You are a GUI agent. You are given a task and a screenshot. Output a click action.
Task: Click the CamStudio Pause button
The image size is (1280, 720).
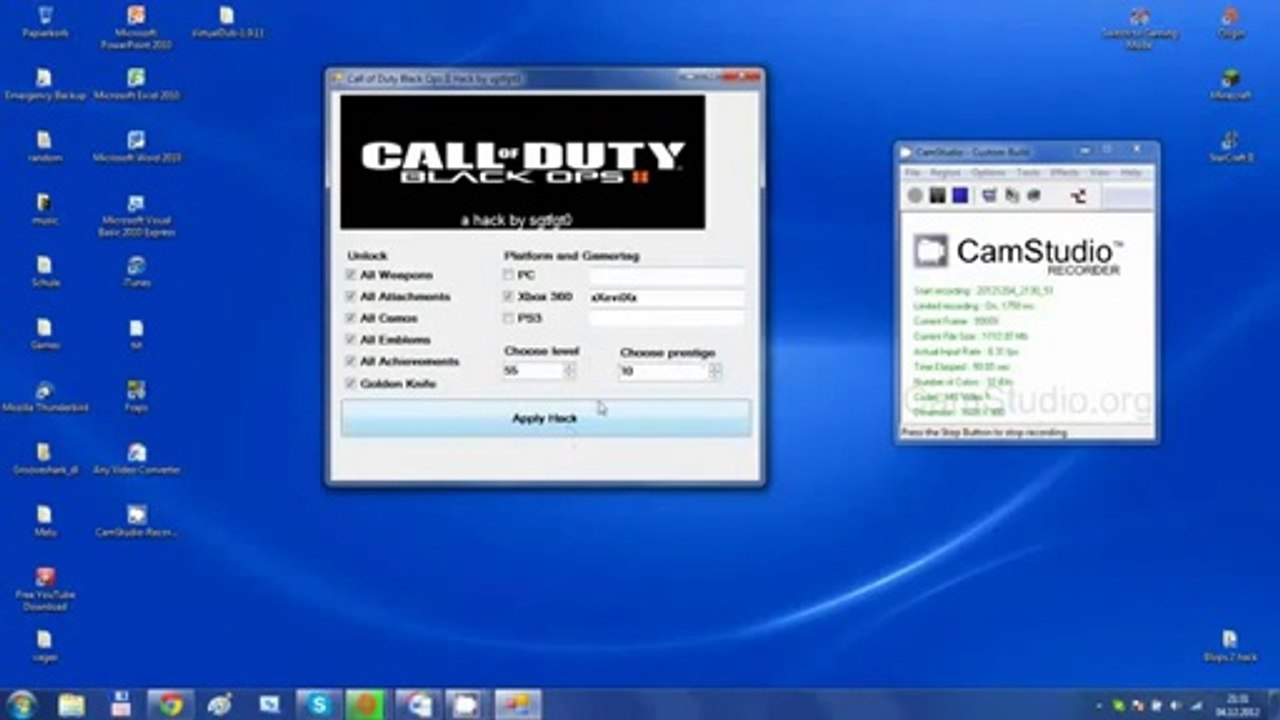937,196
